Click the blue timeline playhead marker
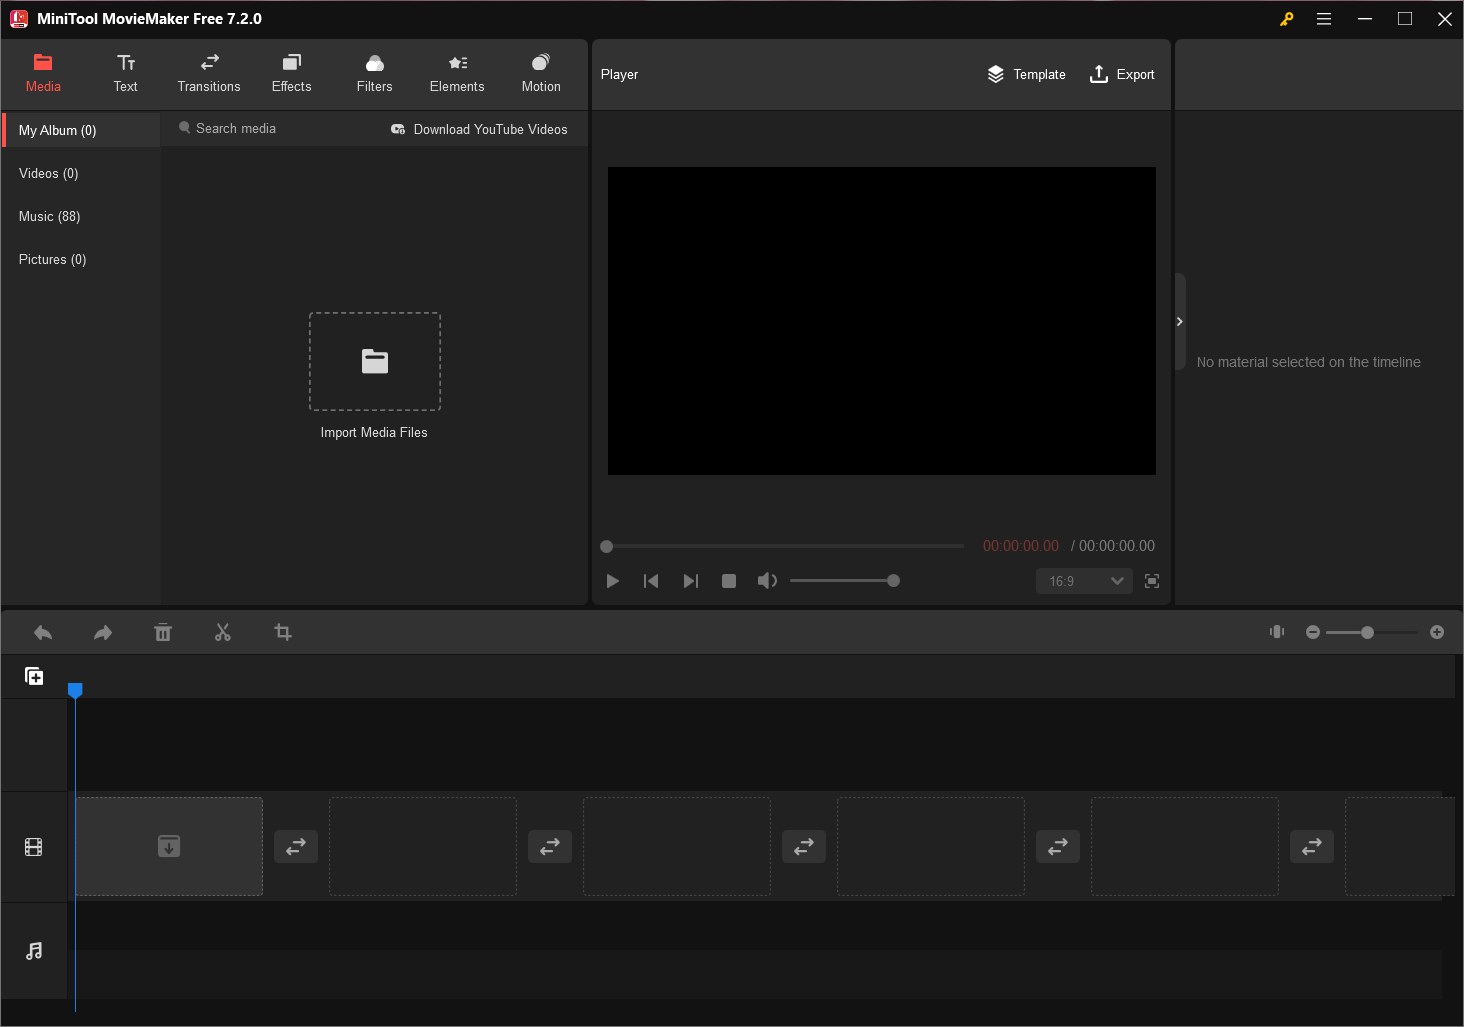 click(x=75, y=690)
